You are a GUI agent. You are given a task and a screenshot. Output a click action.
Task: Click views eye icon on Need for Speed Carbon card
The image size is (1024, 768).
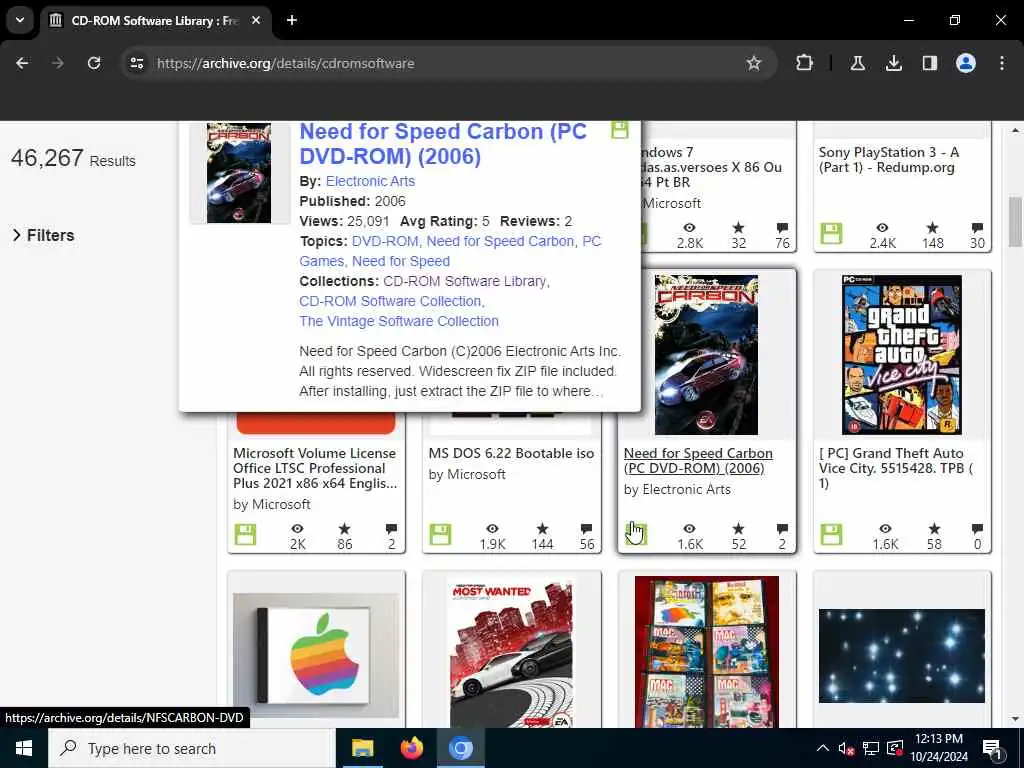click(x=690, y=528)
